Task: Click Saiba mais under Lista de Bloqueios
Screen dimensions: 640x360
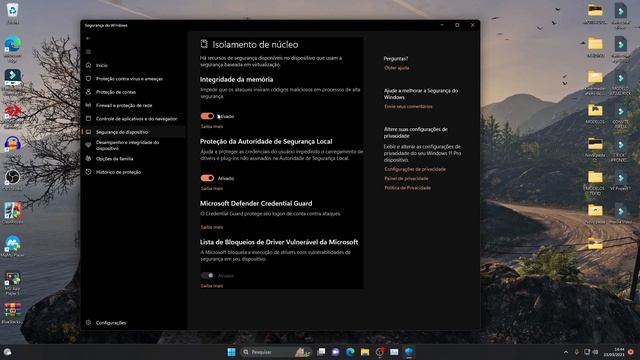Action: coord(212,286)
